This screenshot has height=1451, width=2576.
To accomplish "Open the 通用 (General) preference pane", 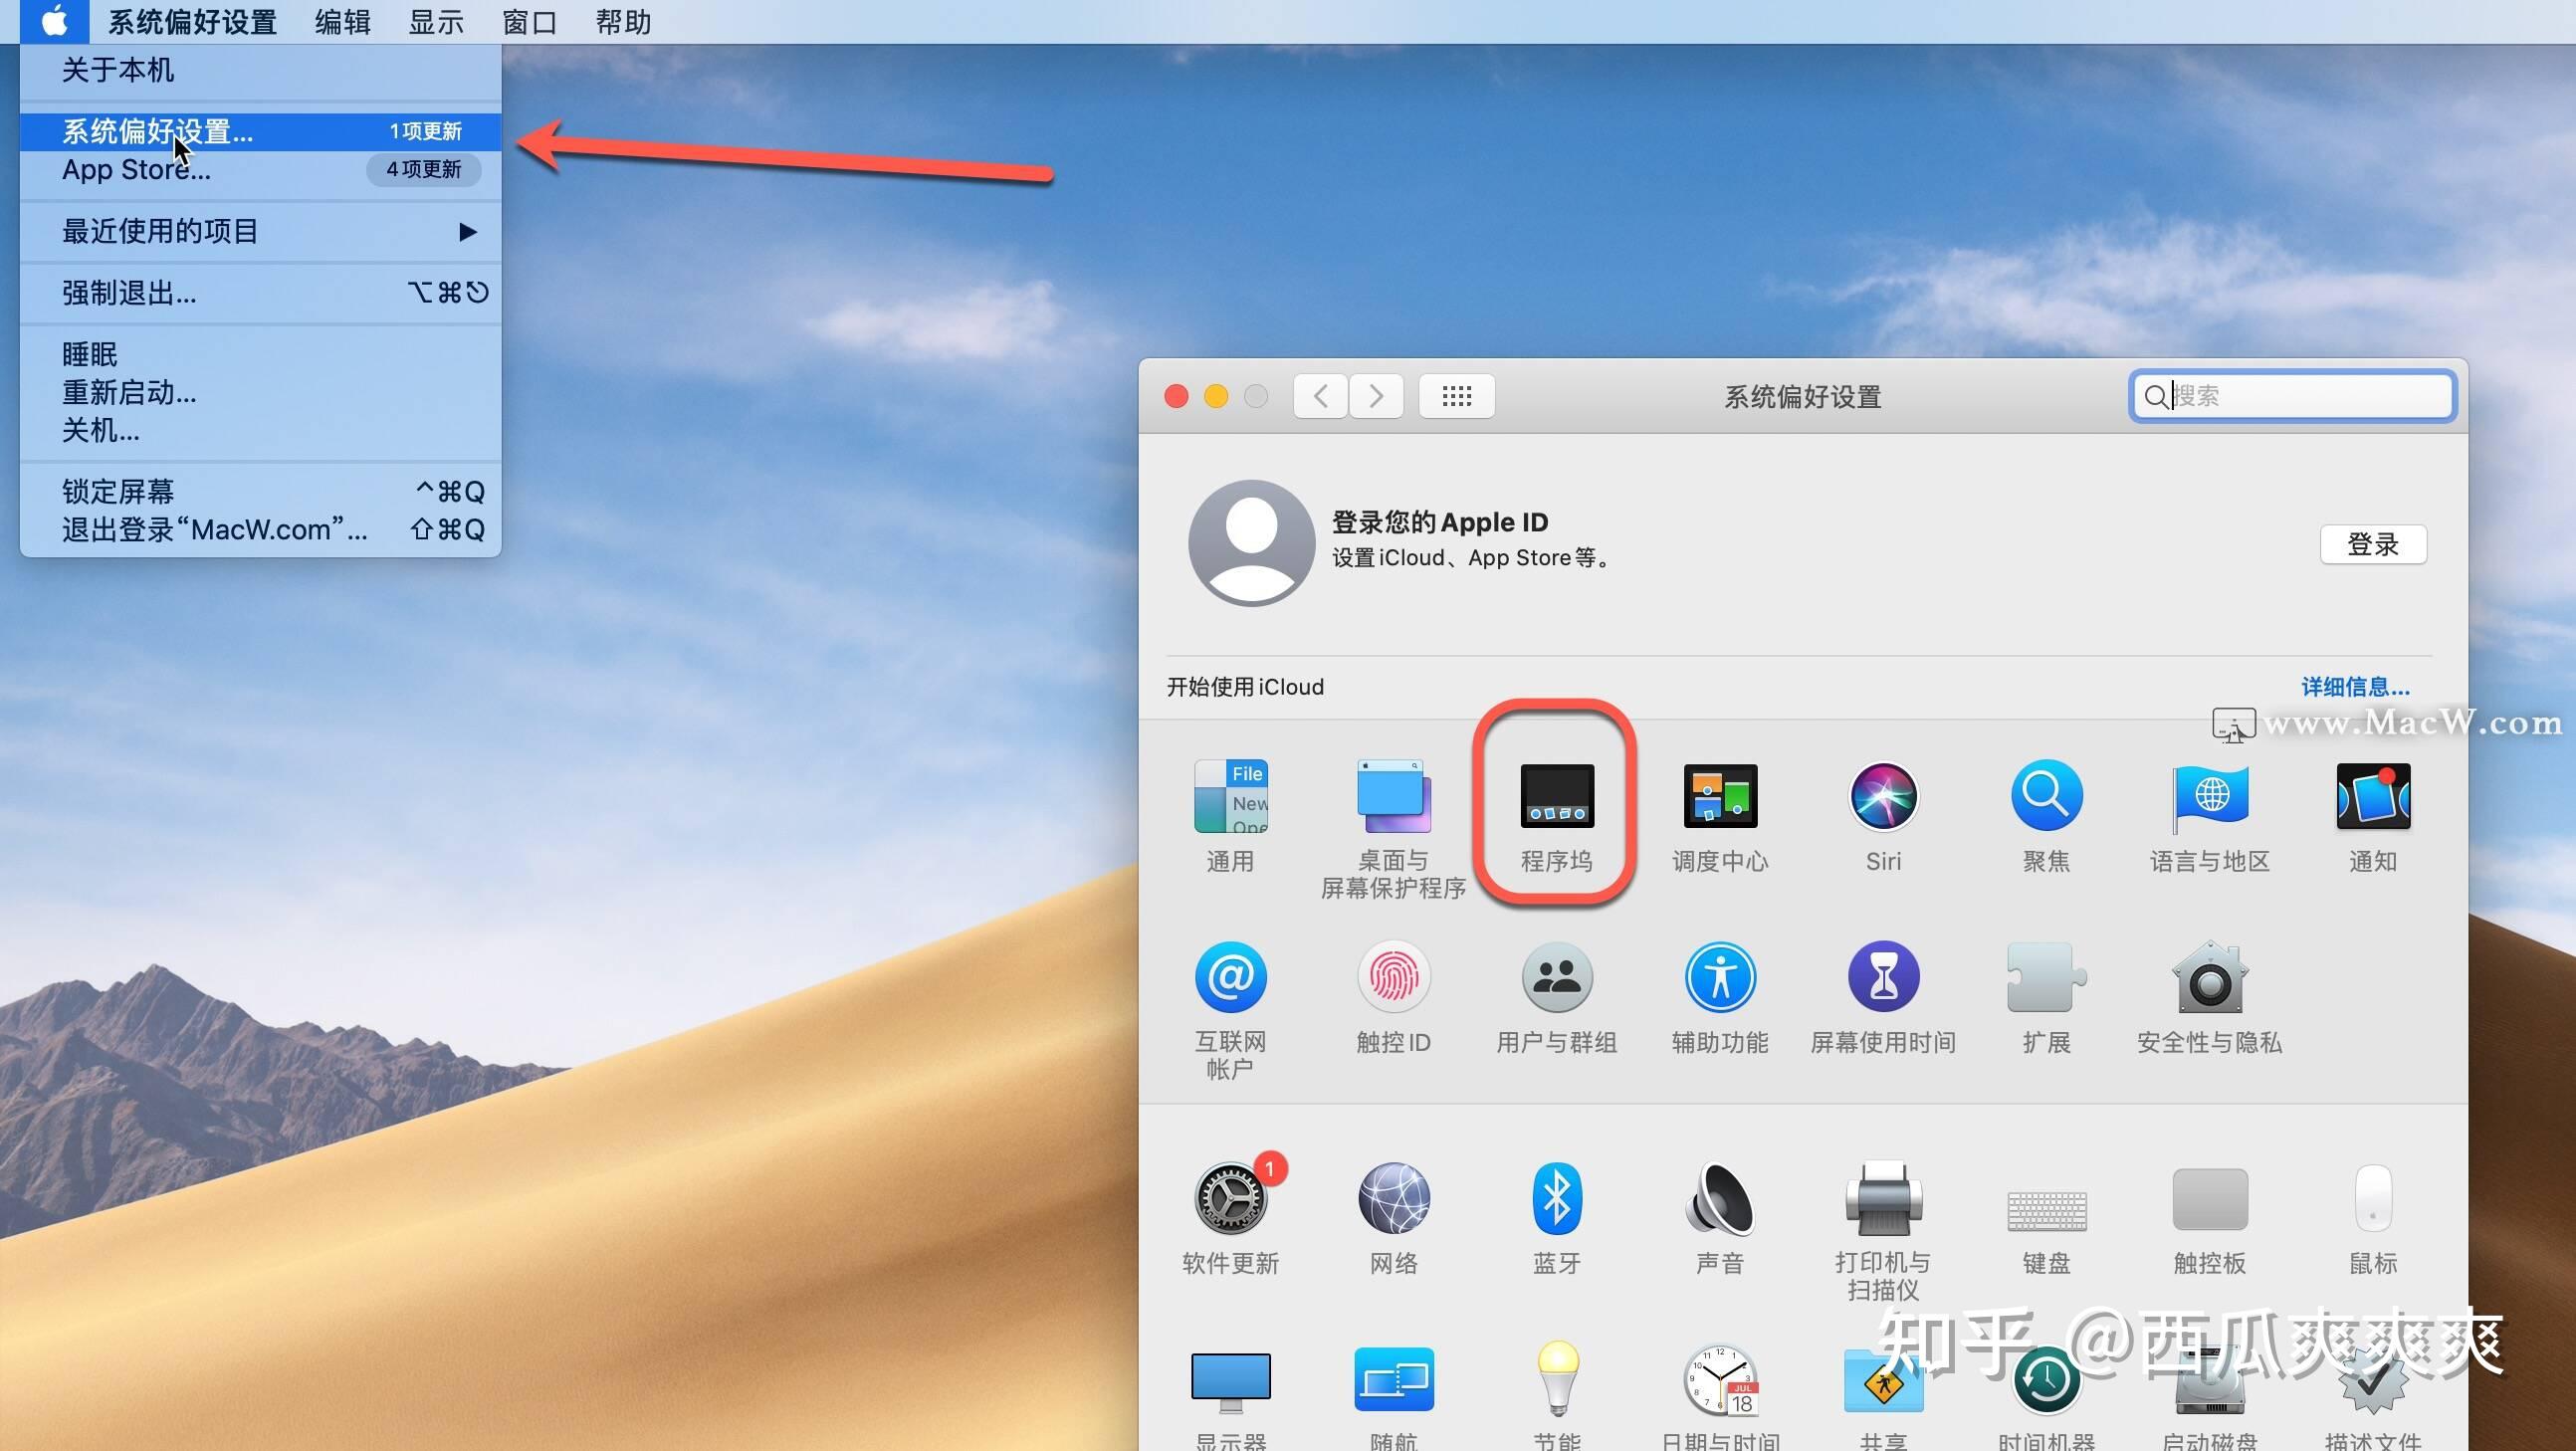I will [x=1230, y=797].
